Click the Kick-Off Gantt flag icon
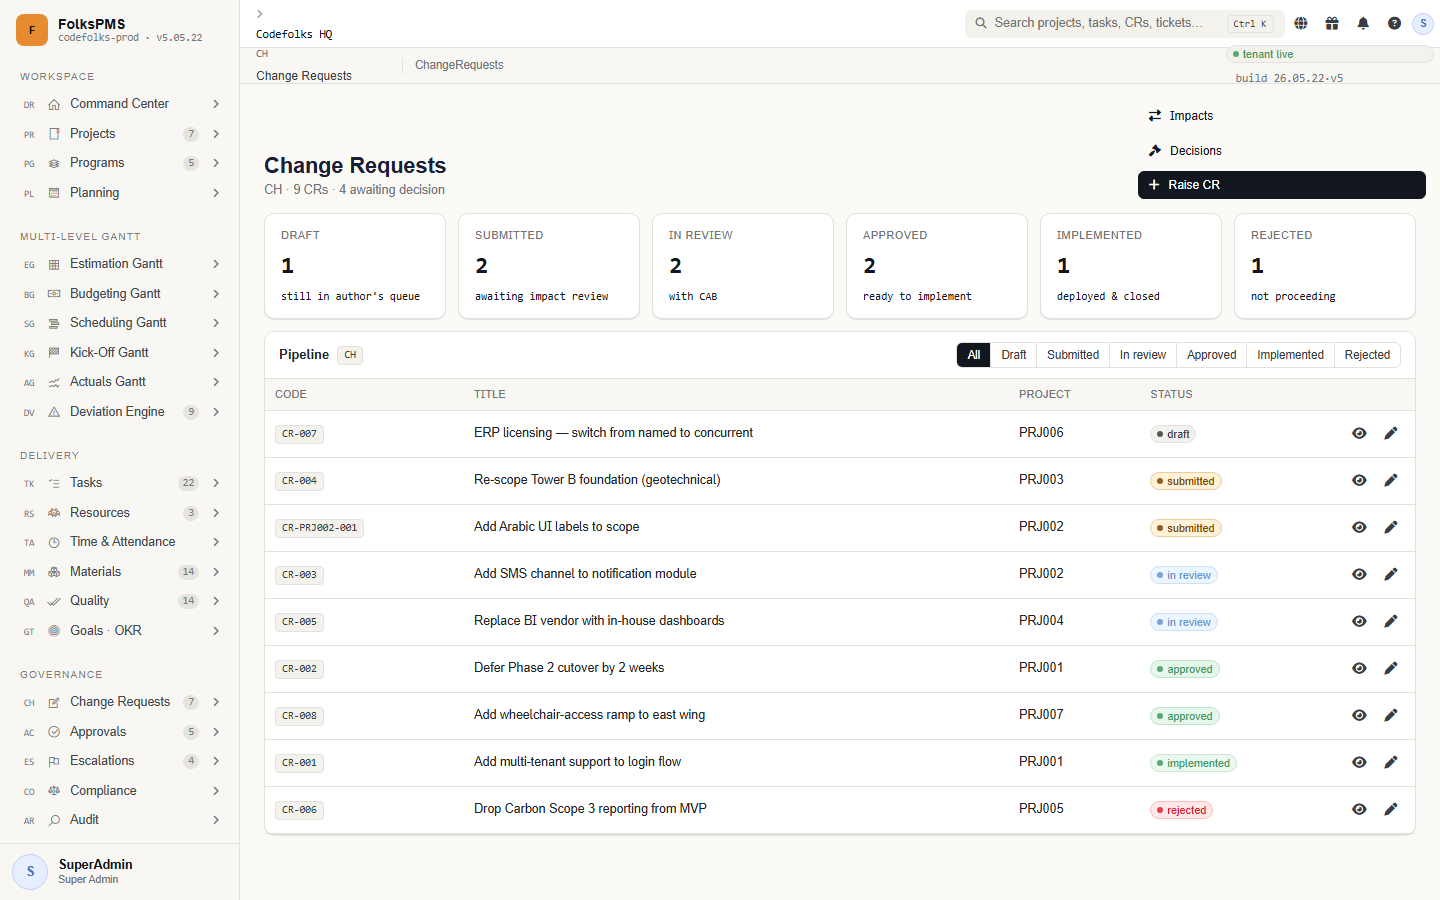The height and width of the screenshot is (900, 1440). coord(54,353)
